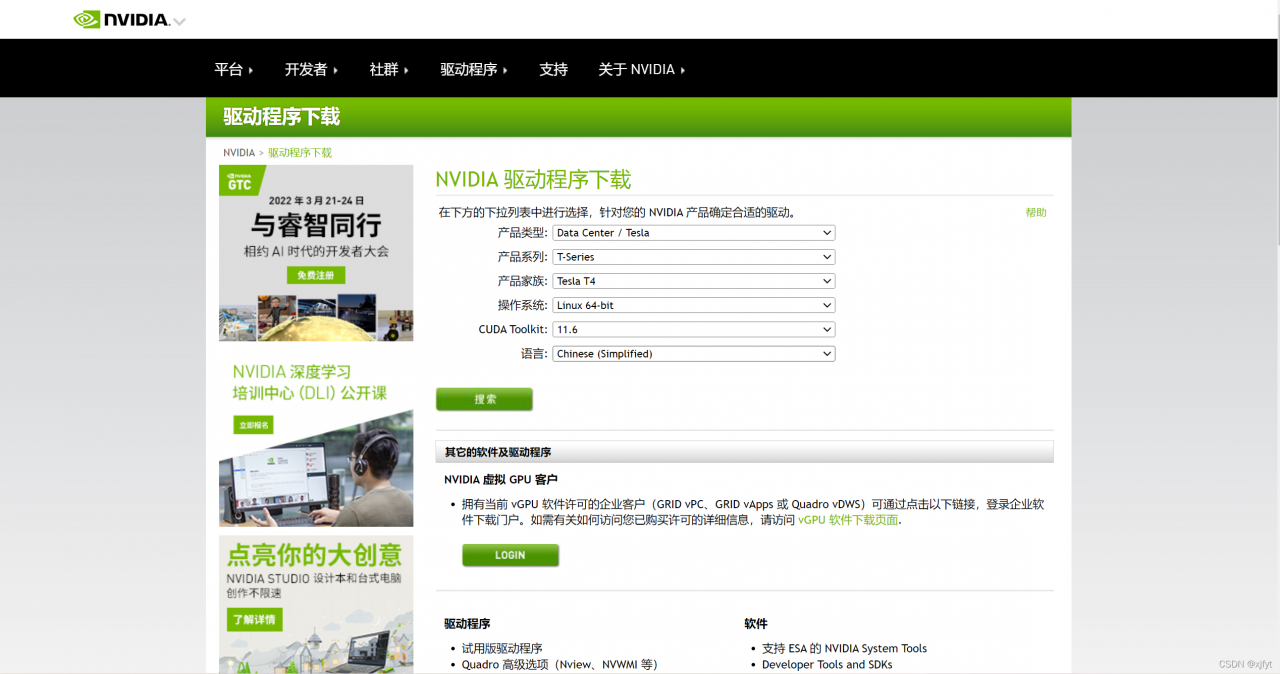Go to the 支持 page
1280x674 pixels.
(553, 69)
